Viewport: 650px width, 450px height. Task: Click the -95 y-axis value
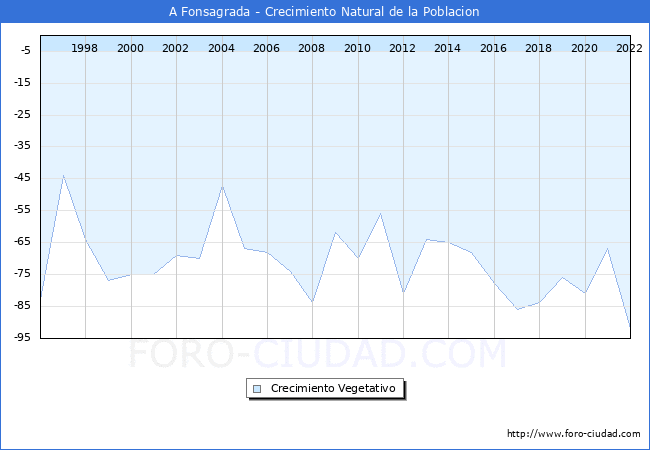[22, 337]
